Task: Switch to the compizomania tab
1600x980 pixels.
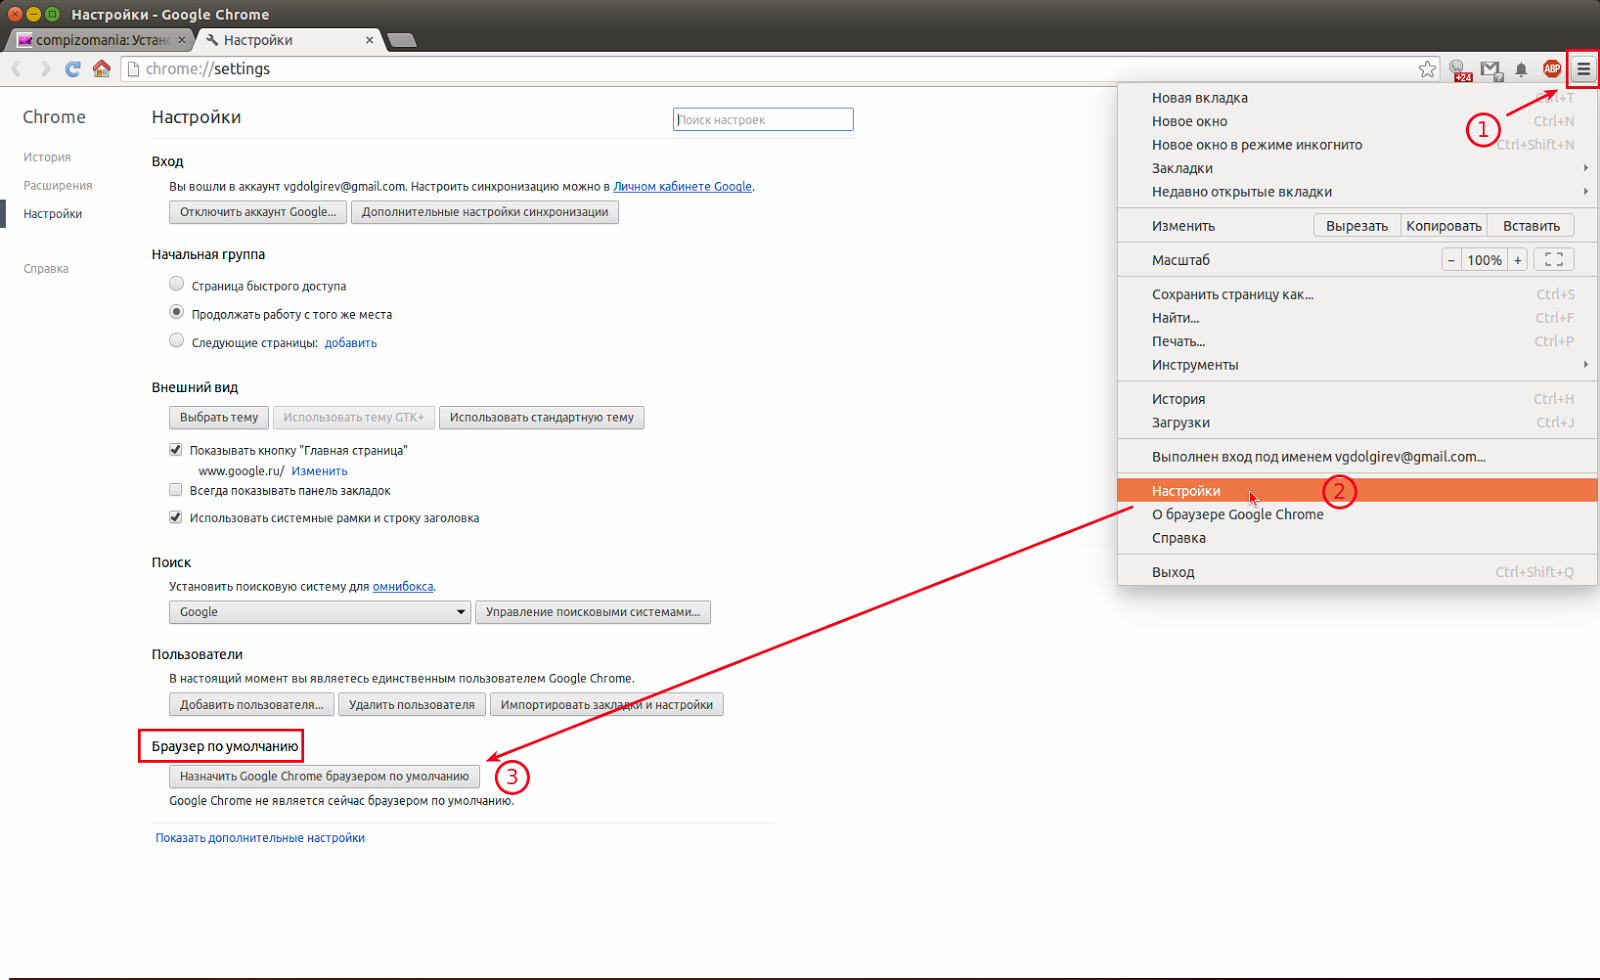Action: pos(102,40)
